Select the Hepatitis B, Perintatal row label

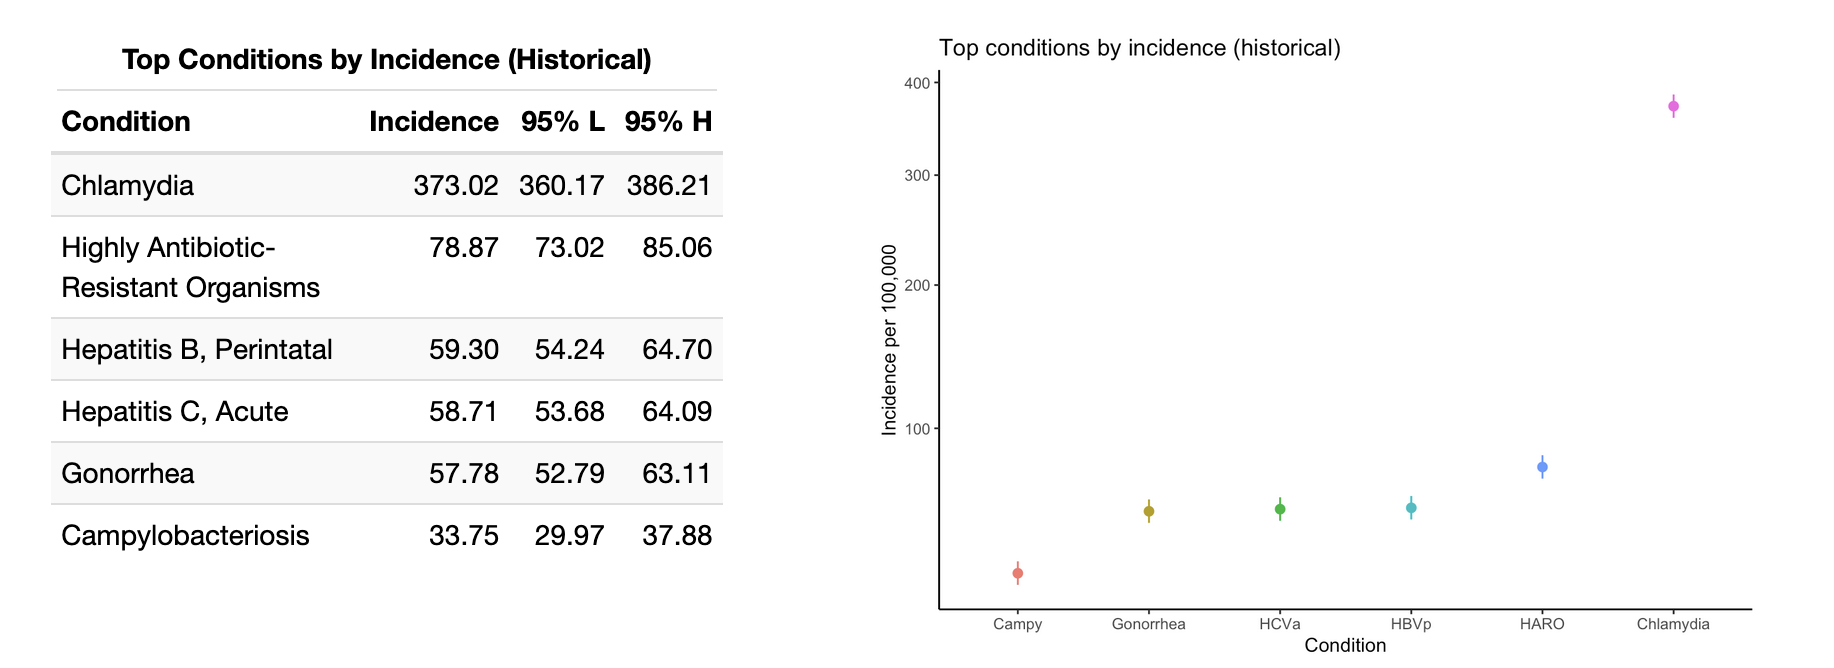coord(196,350)
